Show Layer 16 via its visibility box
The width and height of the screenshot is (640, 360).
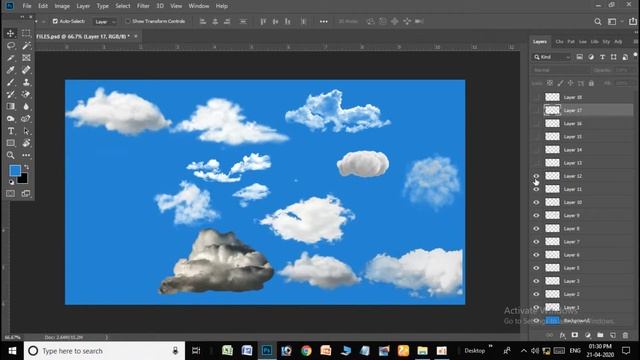[536, 123]
